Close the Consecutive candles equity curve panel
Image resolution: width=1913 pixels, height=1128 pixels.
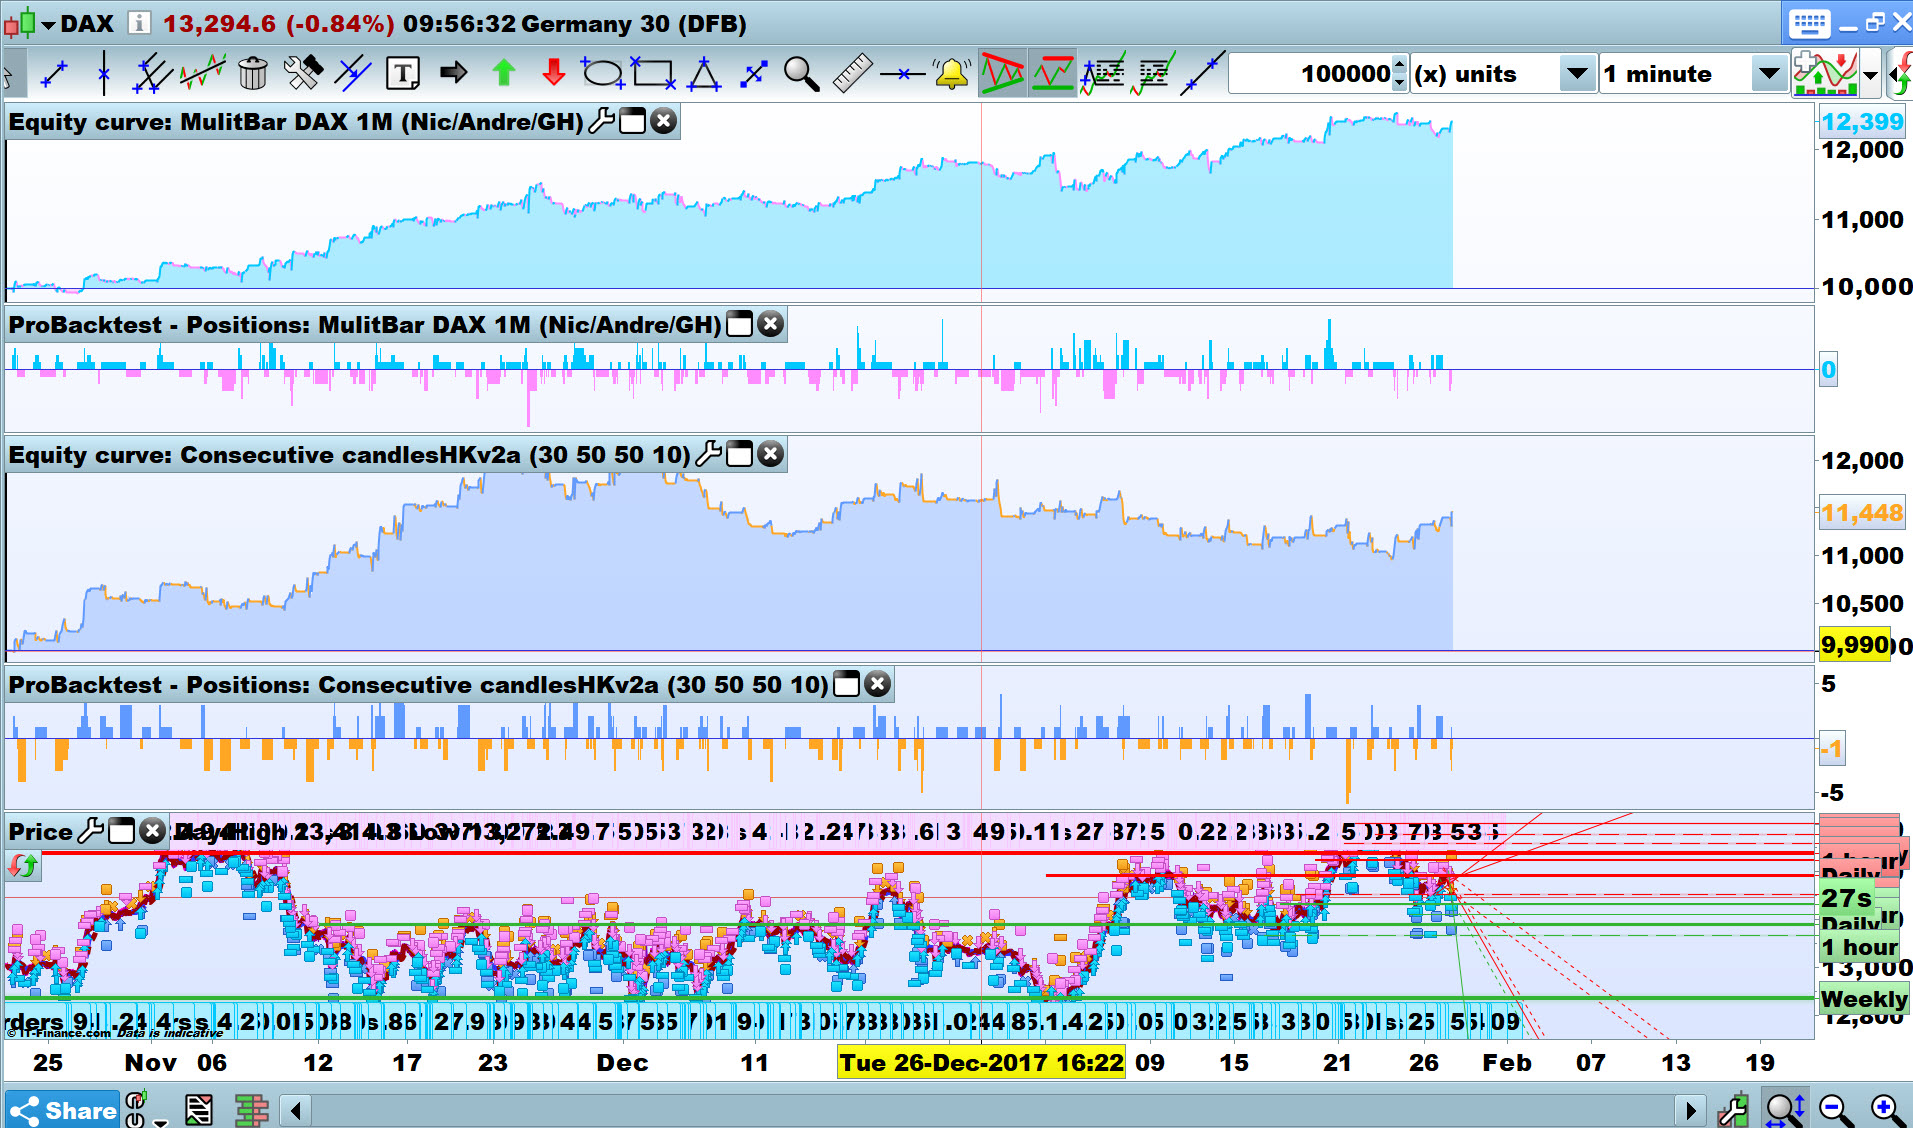pos(770,454)
